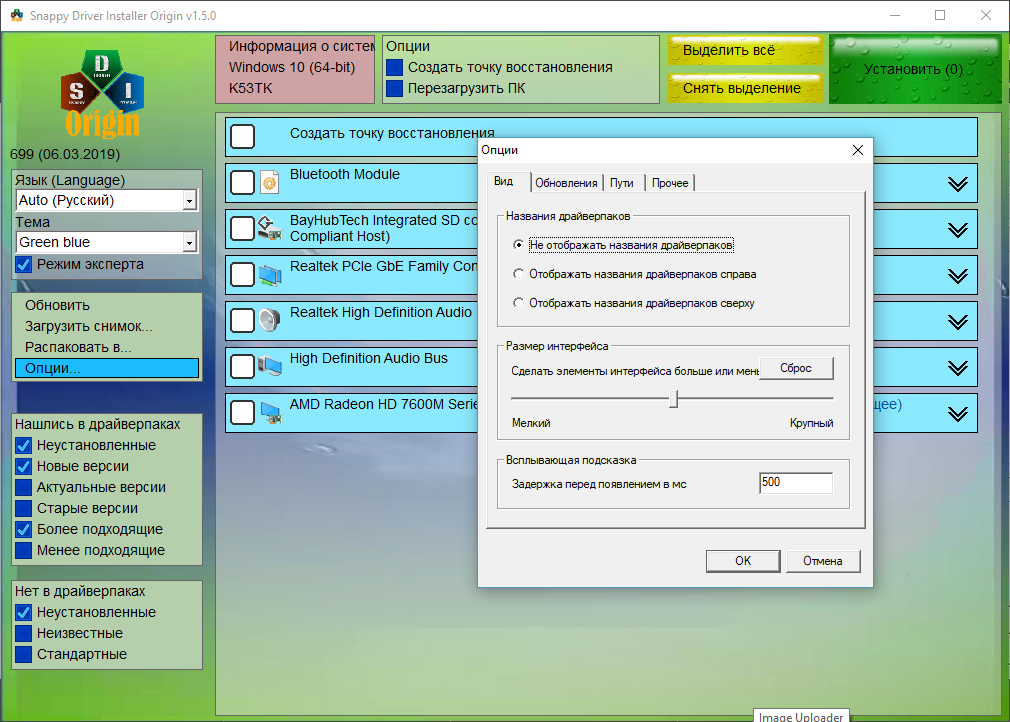Viewport: 1010px width, 722px height.
Task: Switch to the Прочее tab
Action: 670,183
